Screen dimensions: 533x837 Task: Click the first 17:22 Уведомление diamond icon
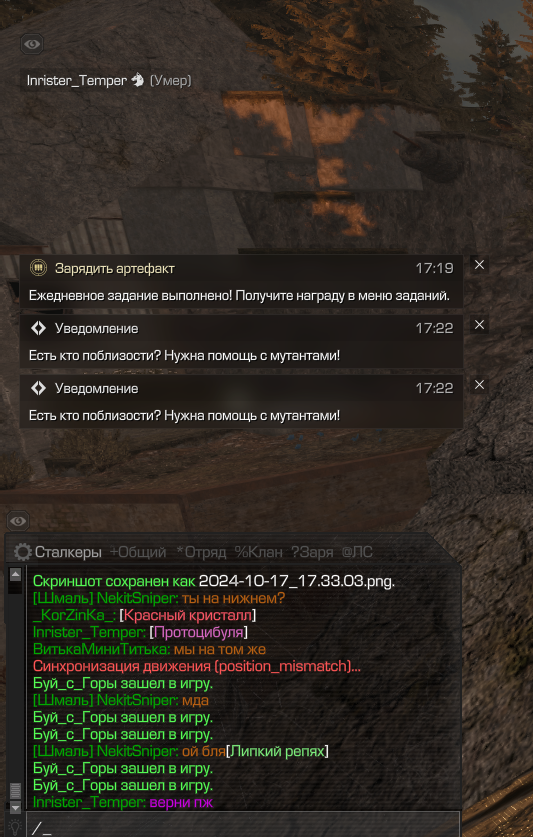tap(38, 328)
